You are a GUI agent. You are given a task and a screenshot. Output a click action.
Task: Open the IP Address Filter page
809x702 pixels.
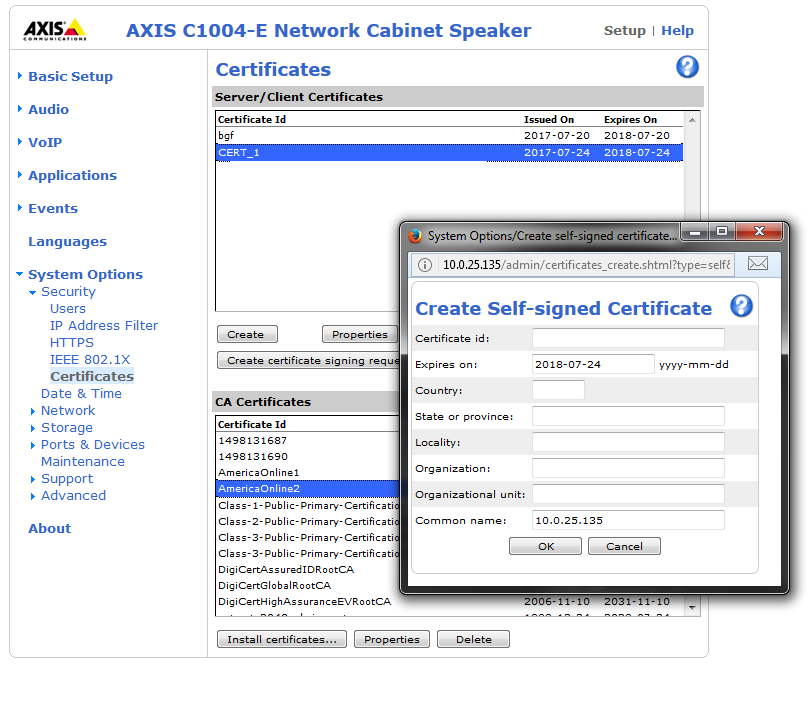coord(104,325)
